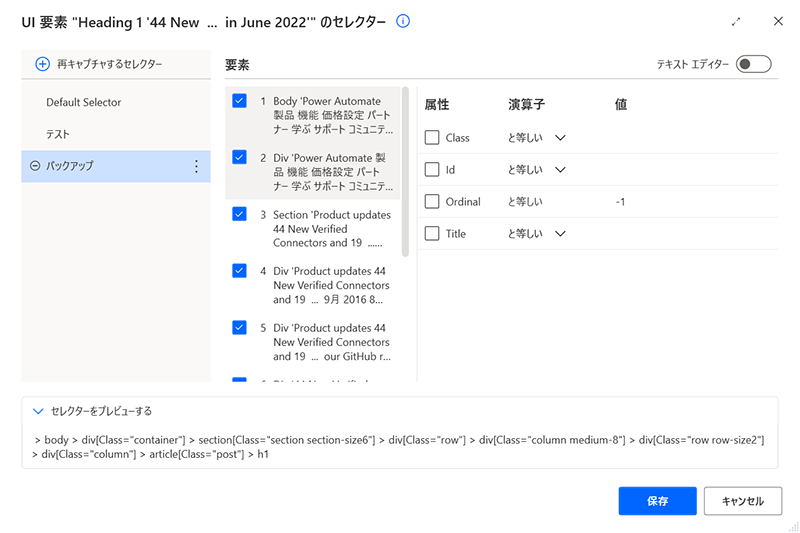
Task: Click the plus icon for recapture selector
Action: coord(42,64)
